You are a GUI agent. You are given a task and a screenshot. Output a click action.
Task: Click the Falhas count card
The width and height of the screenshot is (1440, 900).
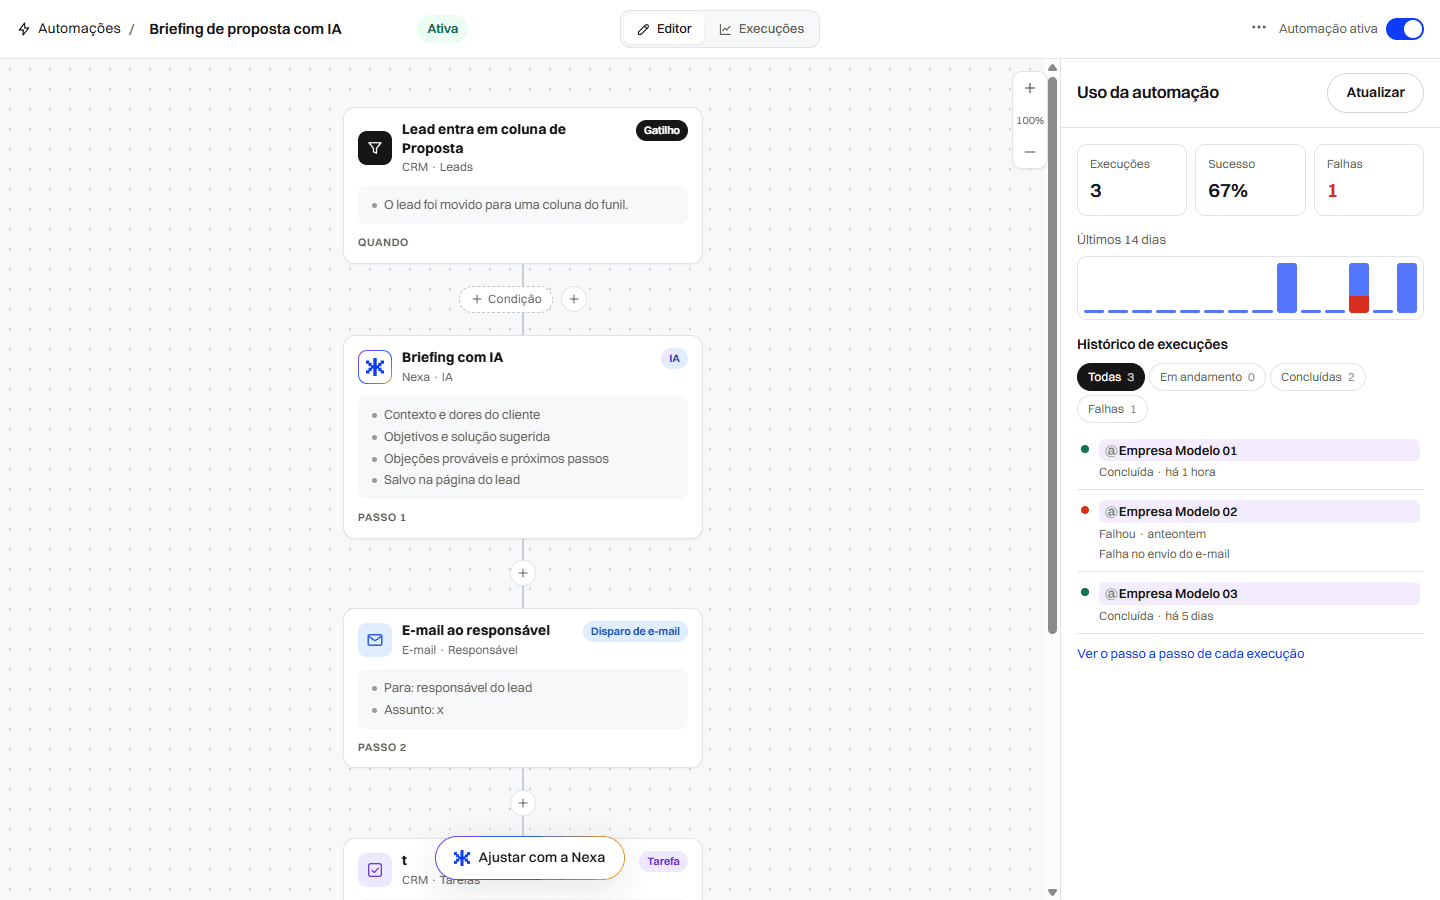(x=1369, y=180)
